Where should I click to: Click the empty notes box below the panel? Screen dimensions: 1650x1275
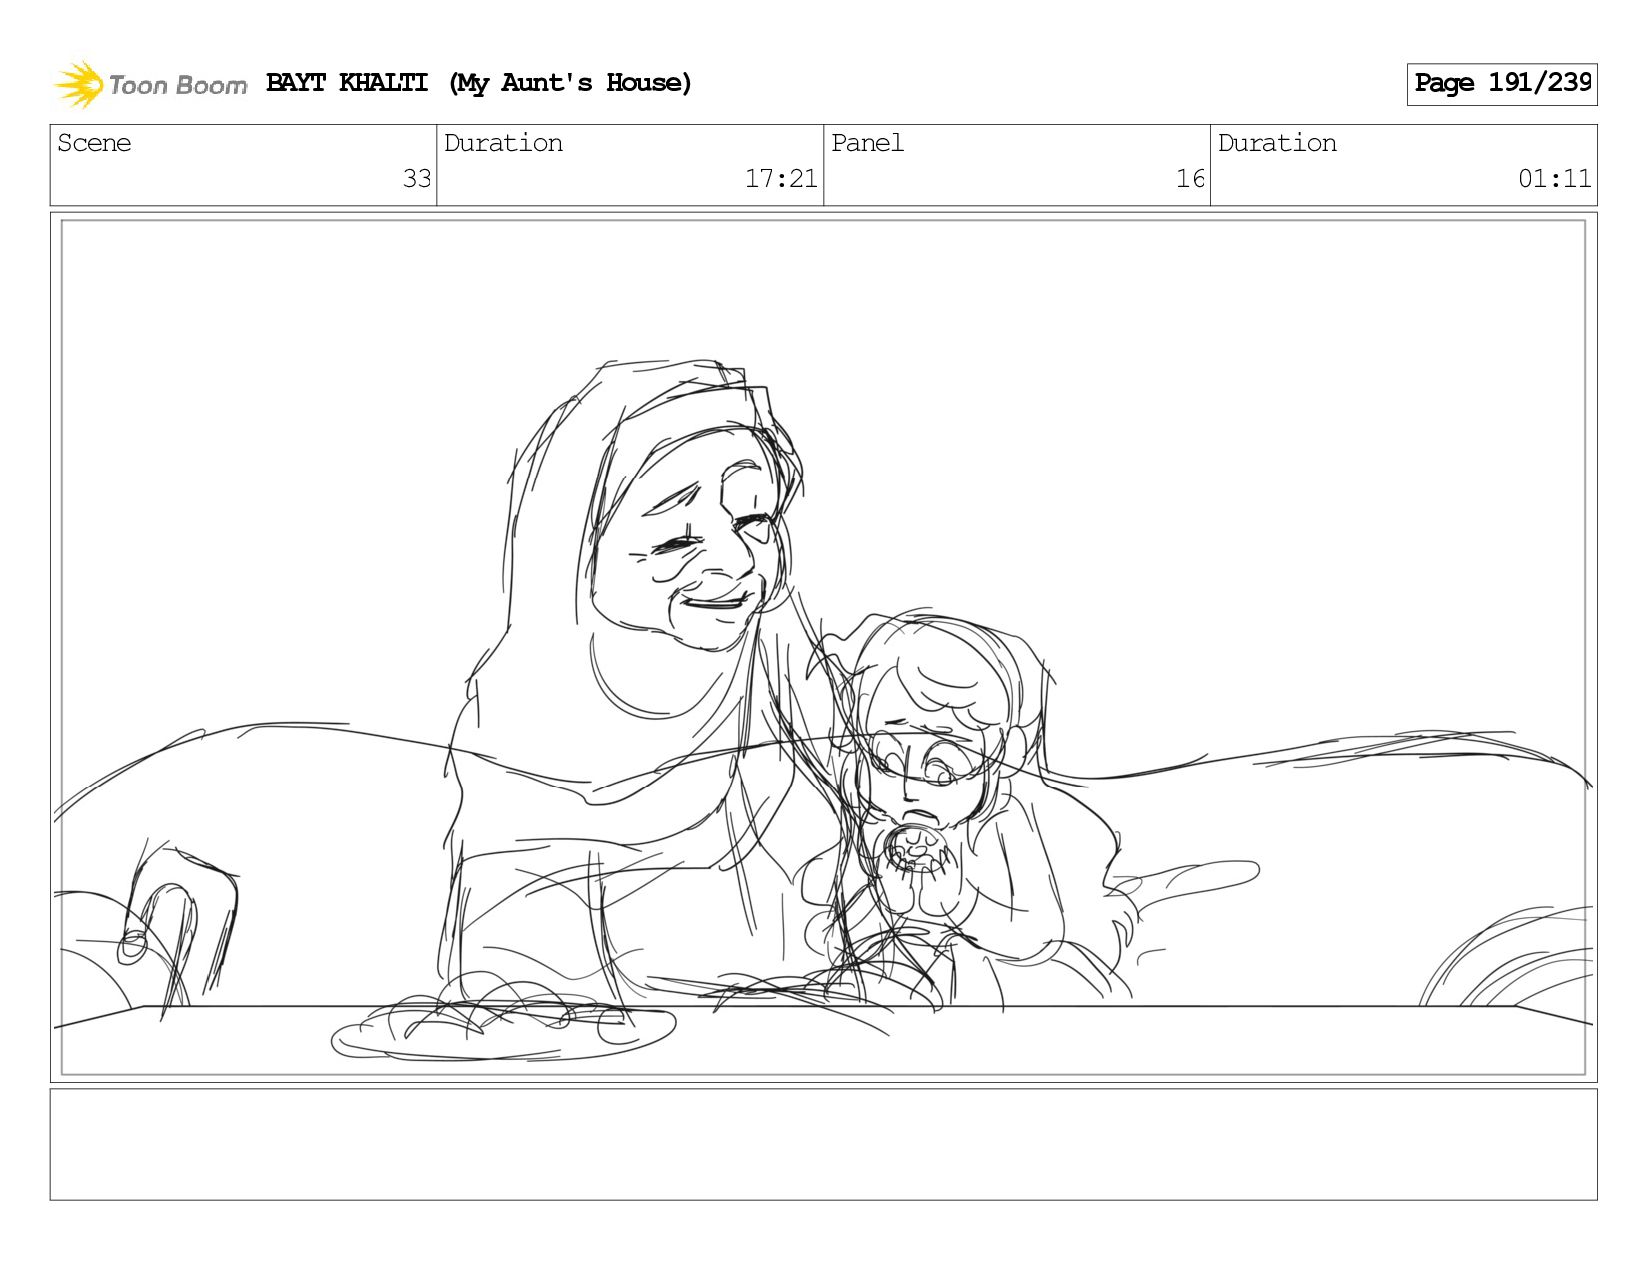tap(823, 1144)
